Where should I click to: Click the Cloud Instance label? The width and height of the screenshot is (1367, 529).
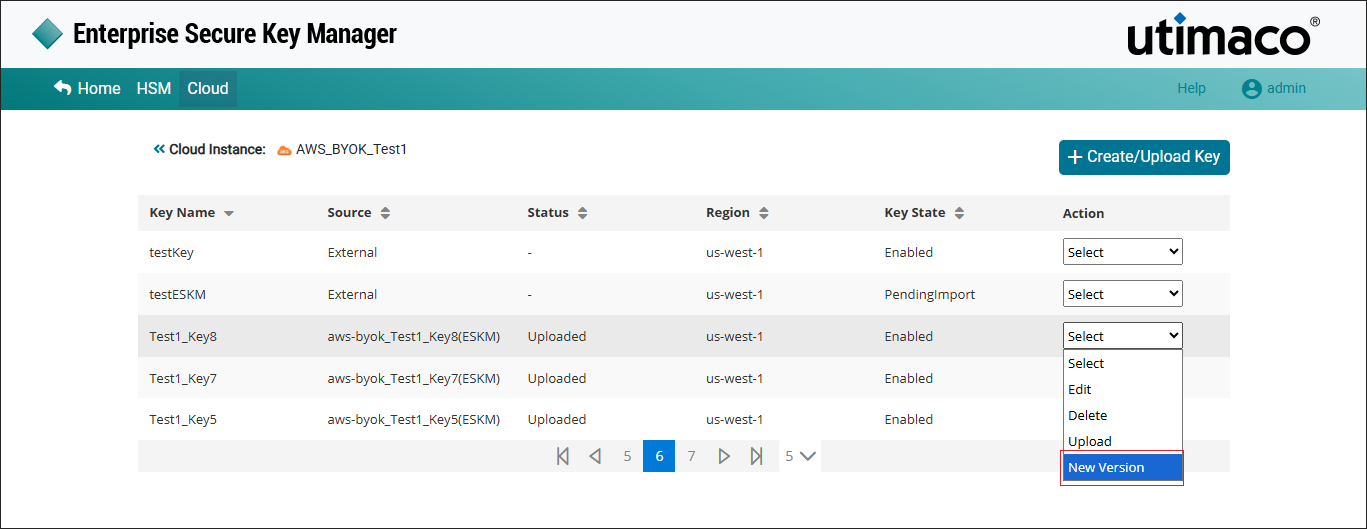click(x=217, y=149)
